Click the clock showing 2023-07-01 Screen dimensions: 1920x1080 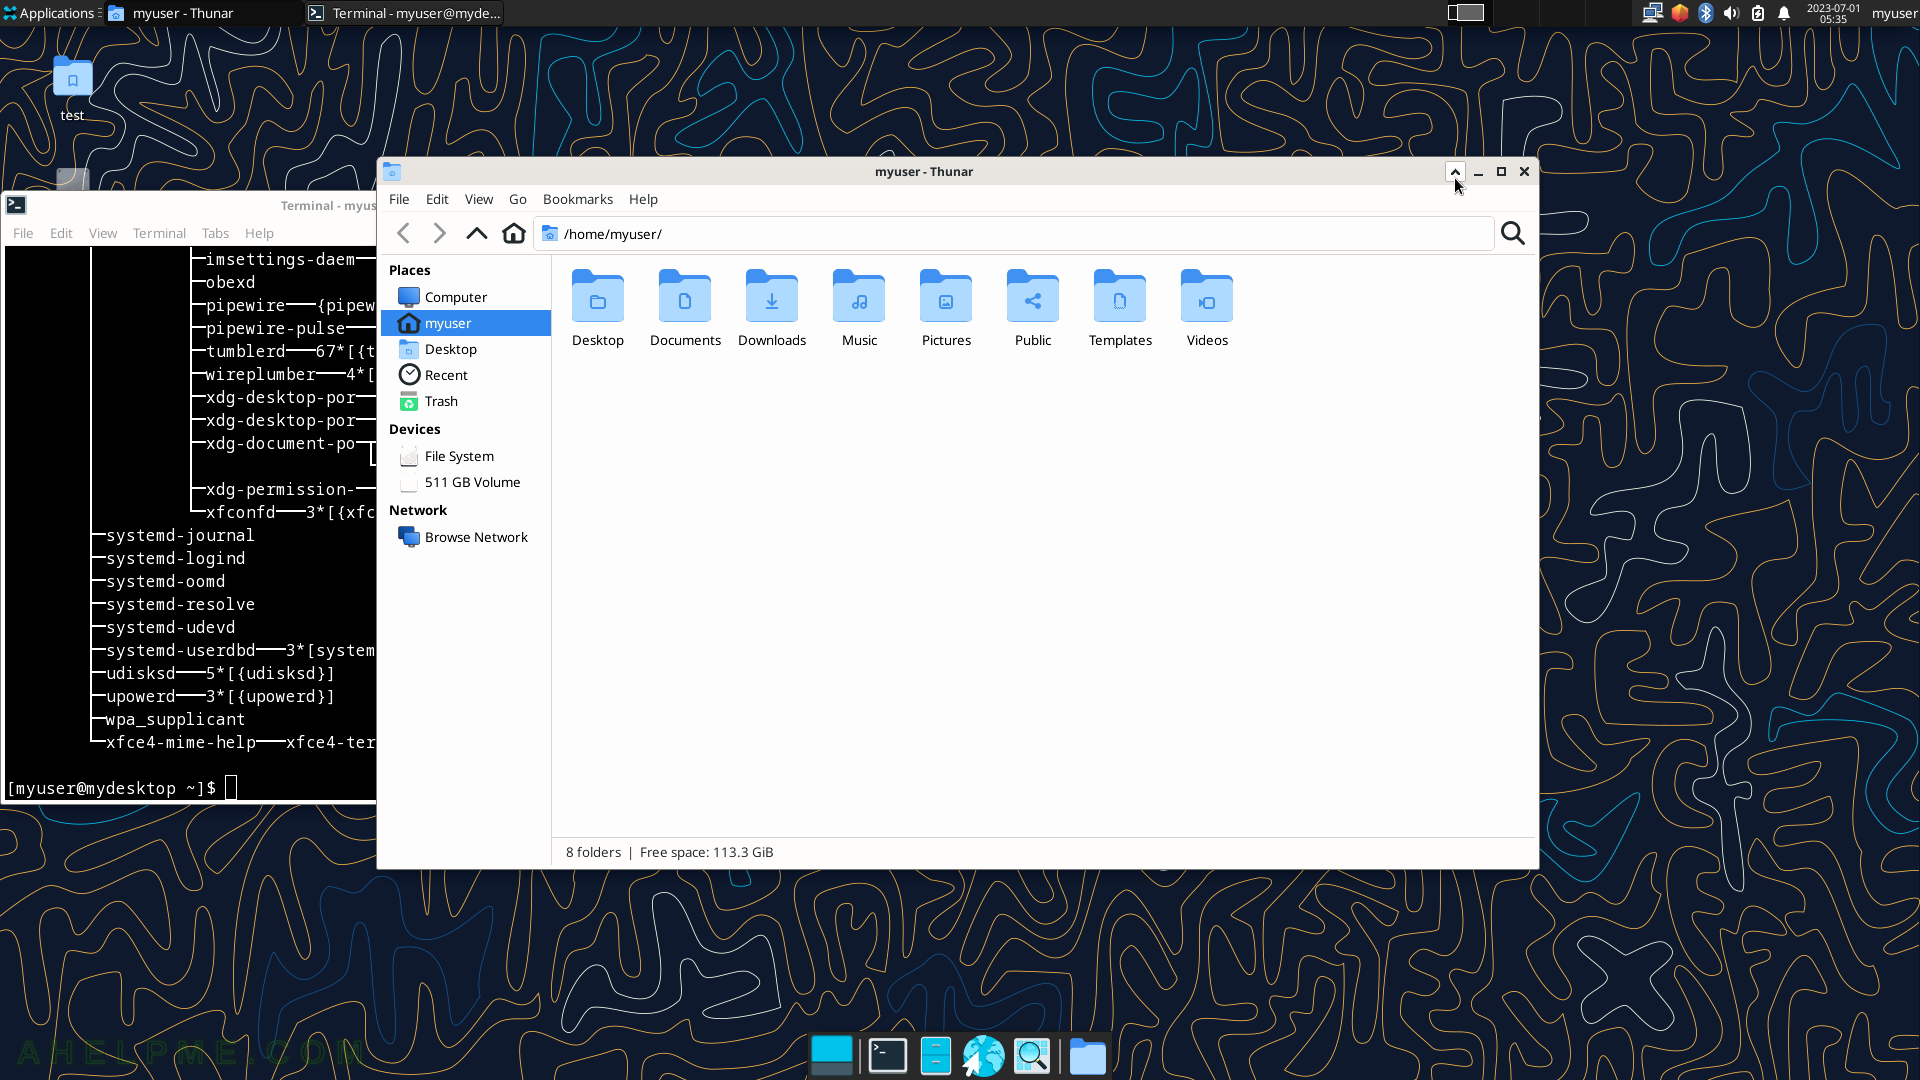coord(1833,13)
